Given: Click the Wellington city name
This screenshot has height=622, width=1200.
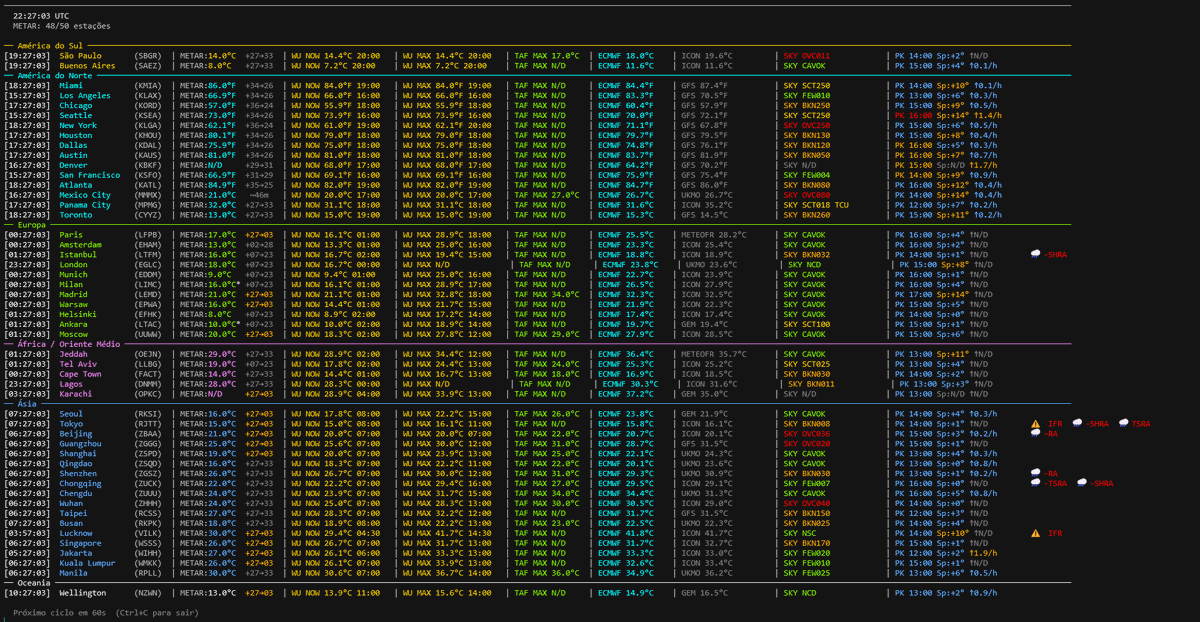Looking at the screenshot, I should click(83, 593).
